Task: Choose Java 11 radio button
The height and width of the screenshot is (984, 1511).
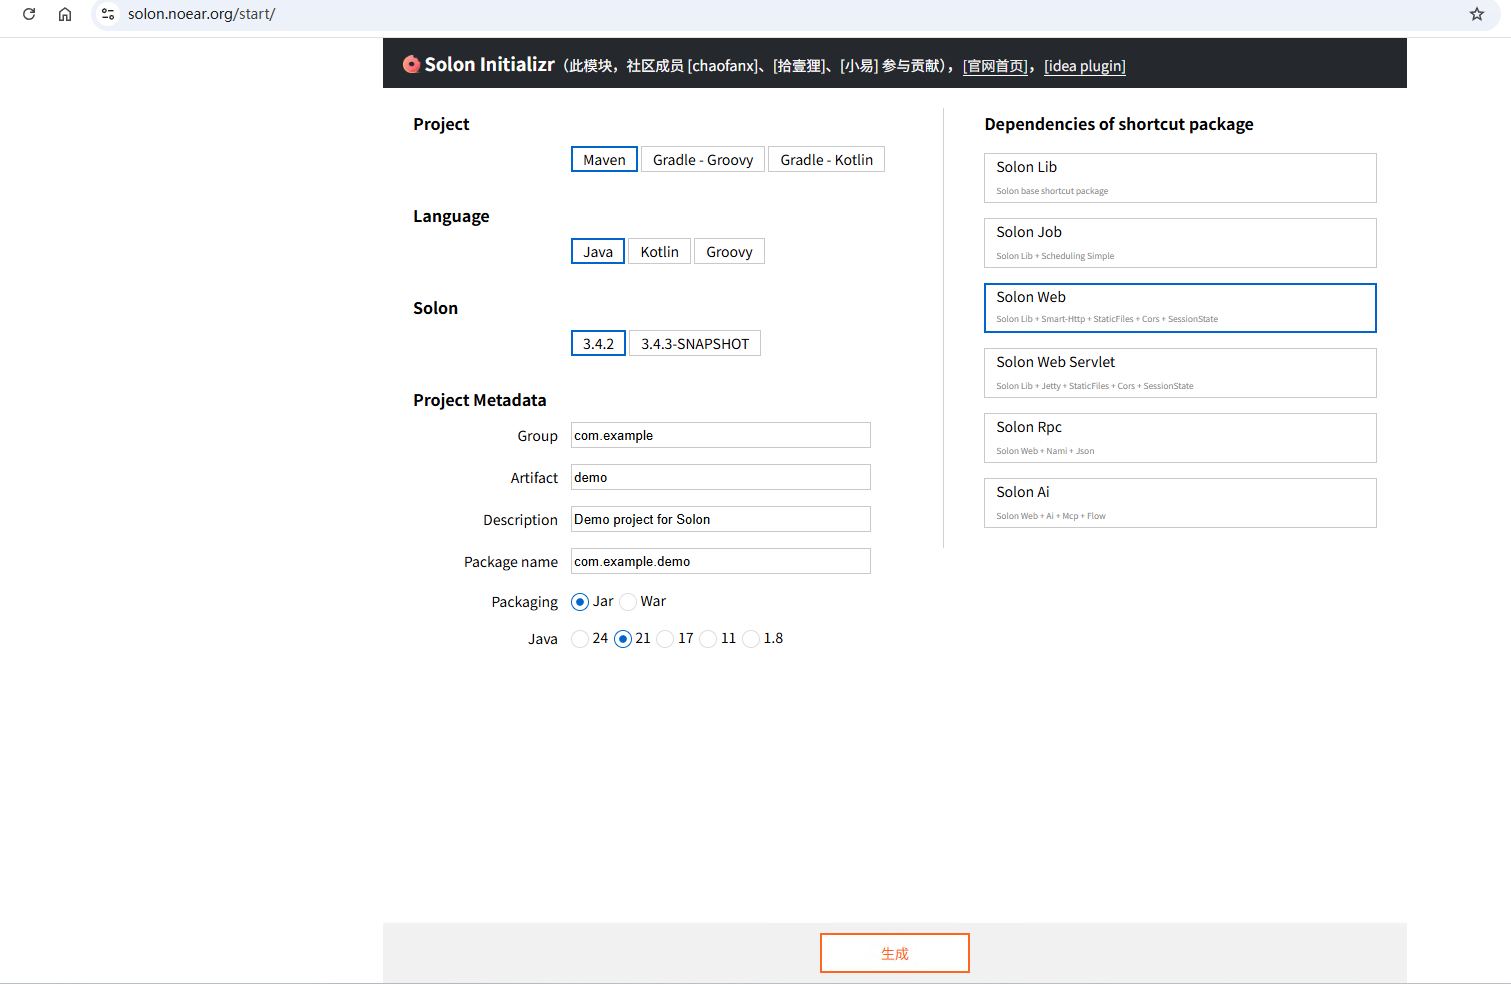Action: (x=708, y=639)
